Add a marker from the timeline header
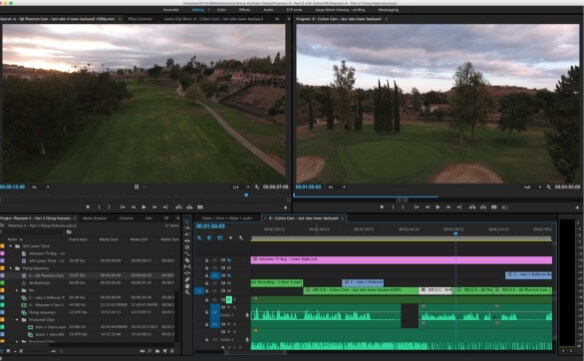 coord(231,238)
